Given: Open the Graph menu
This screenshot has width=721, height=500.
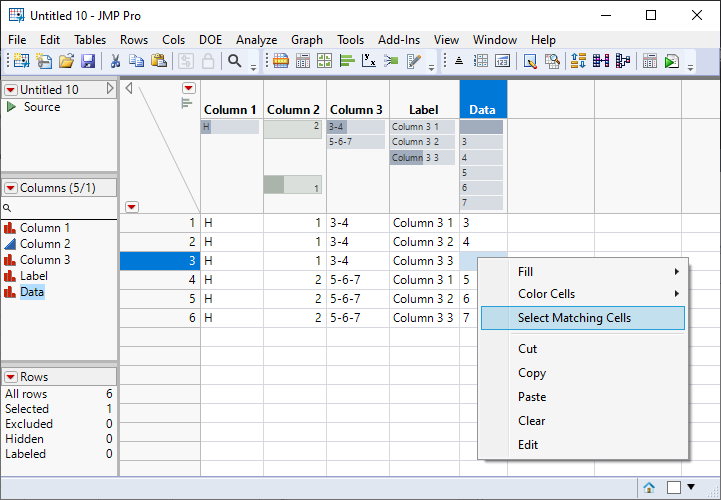Looking at the screenshot, I should (307, 40).
